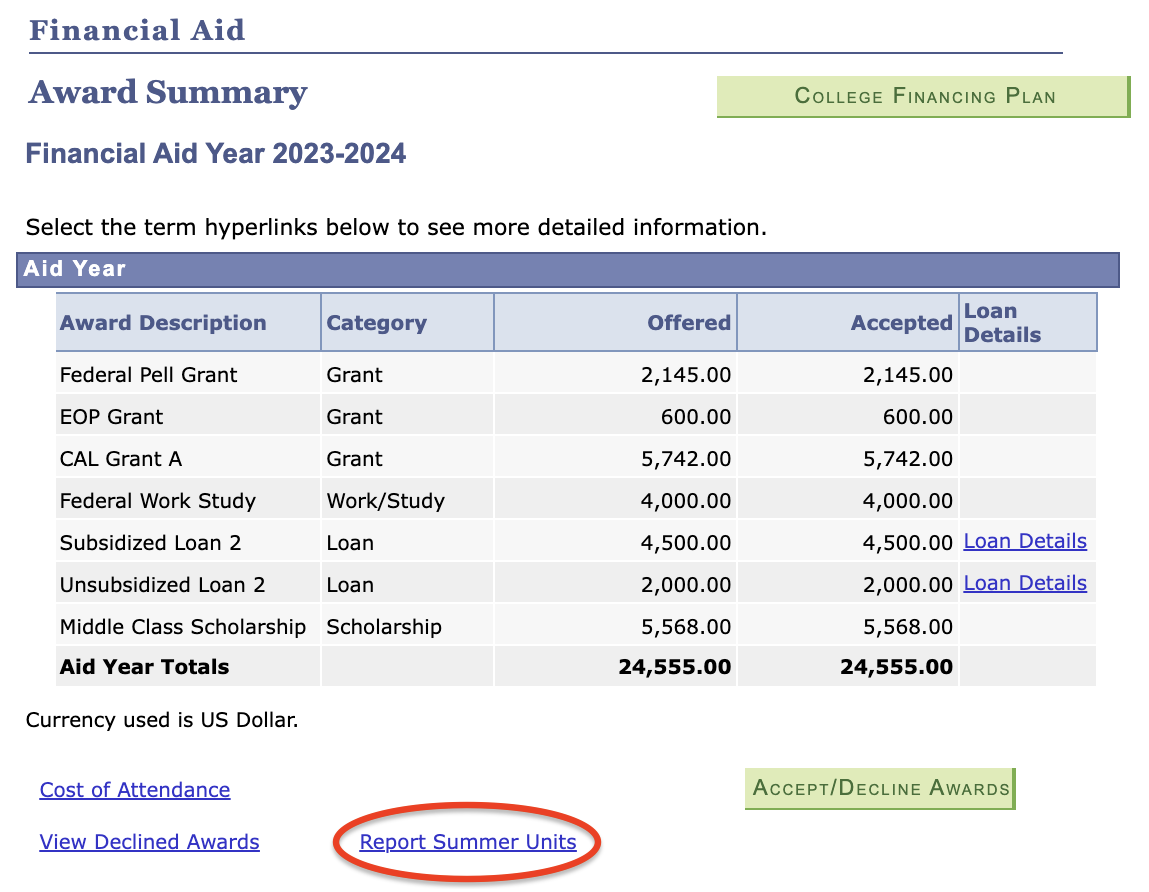Open the Report Summer Units link
1149x892 pixels.
tap(466, 841)
